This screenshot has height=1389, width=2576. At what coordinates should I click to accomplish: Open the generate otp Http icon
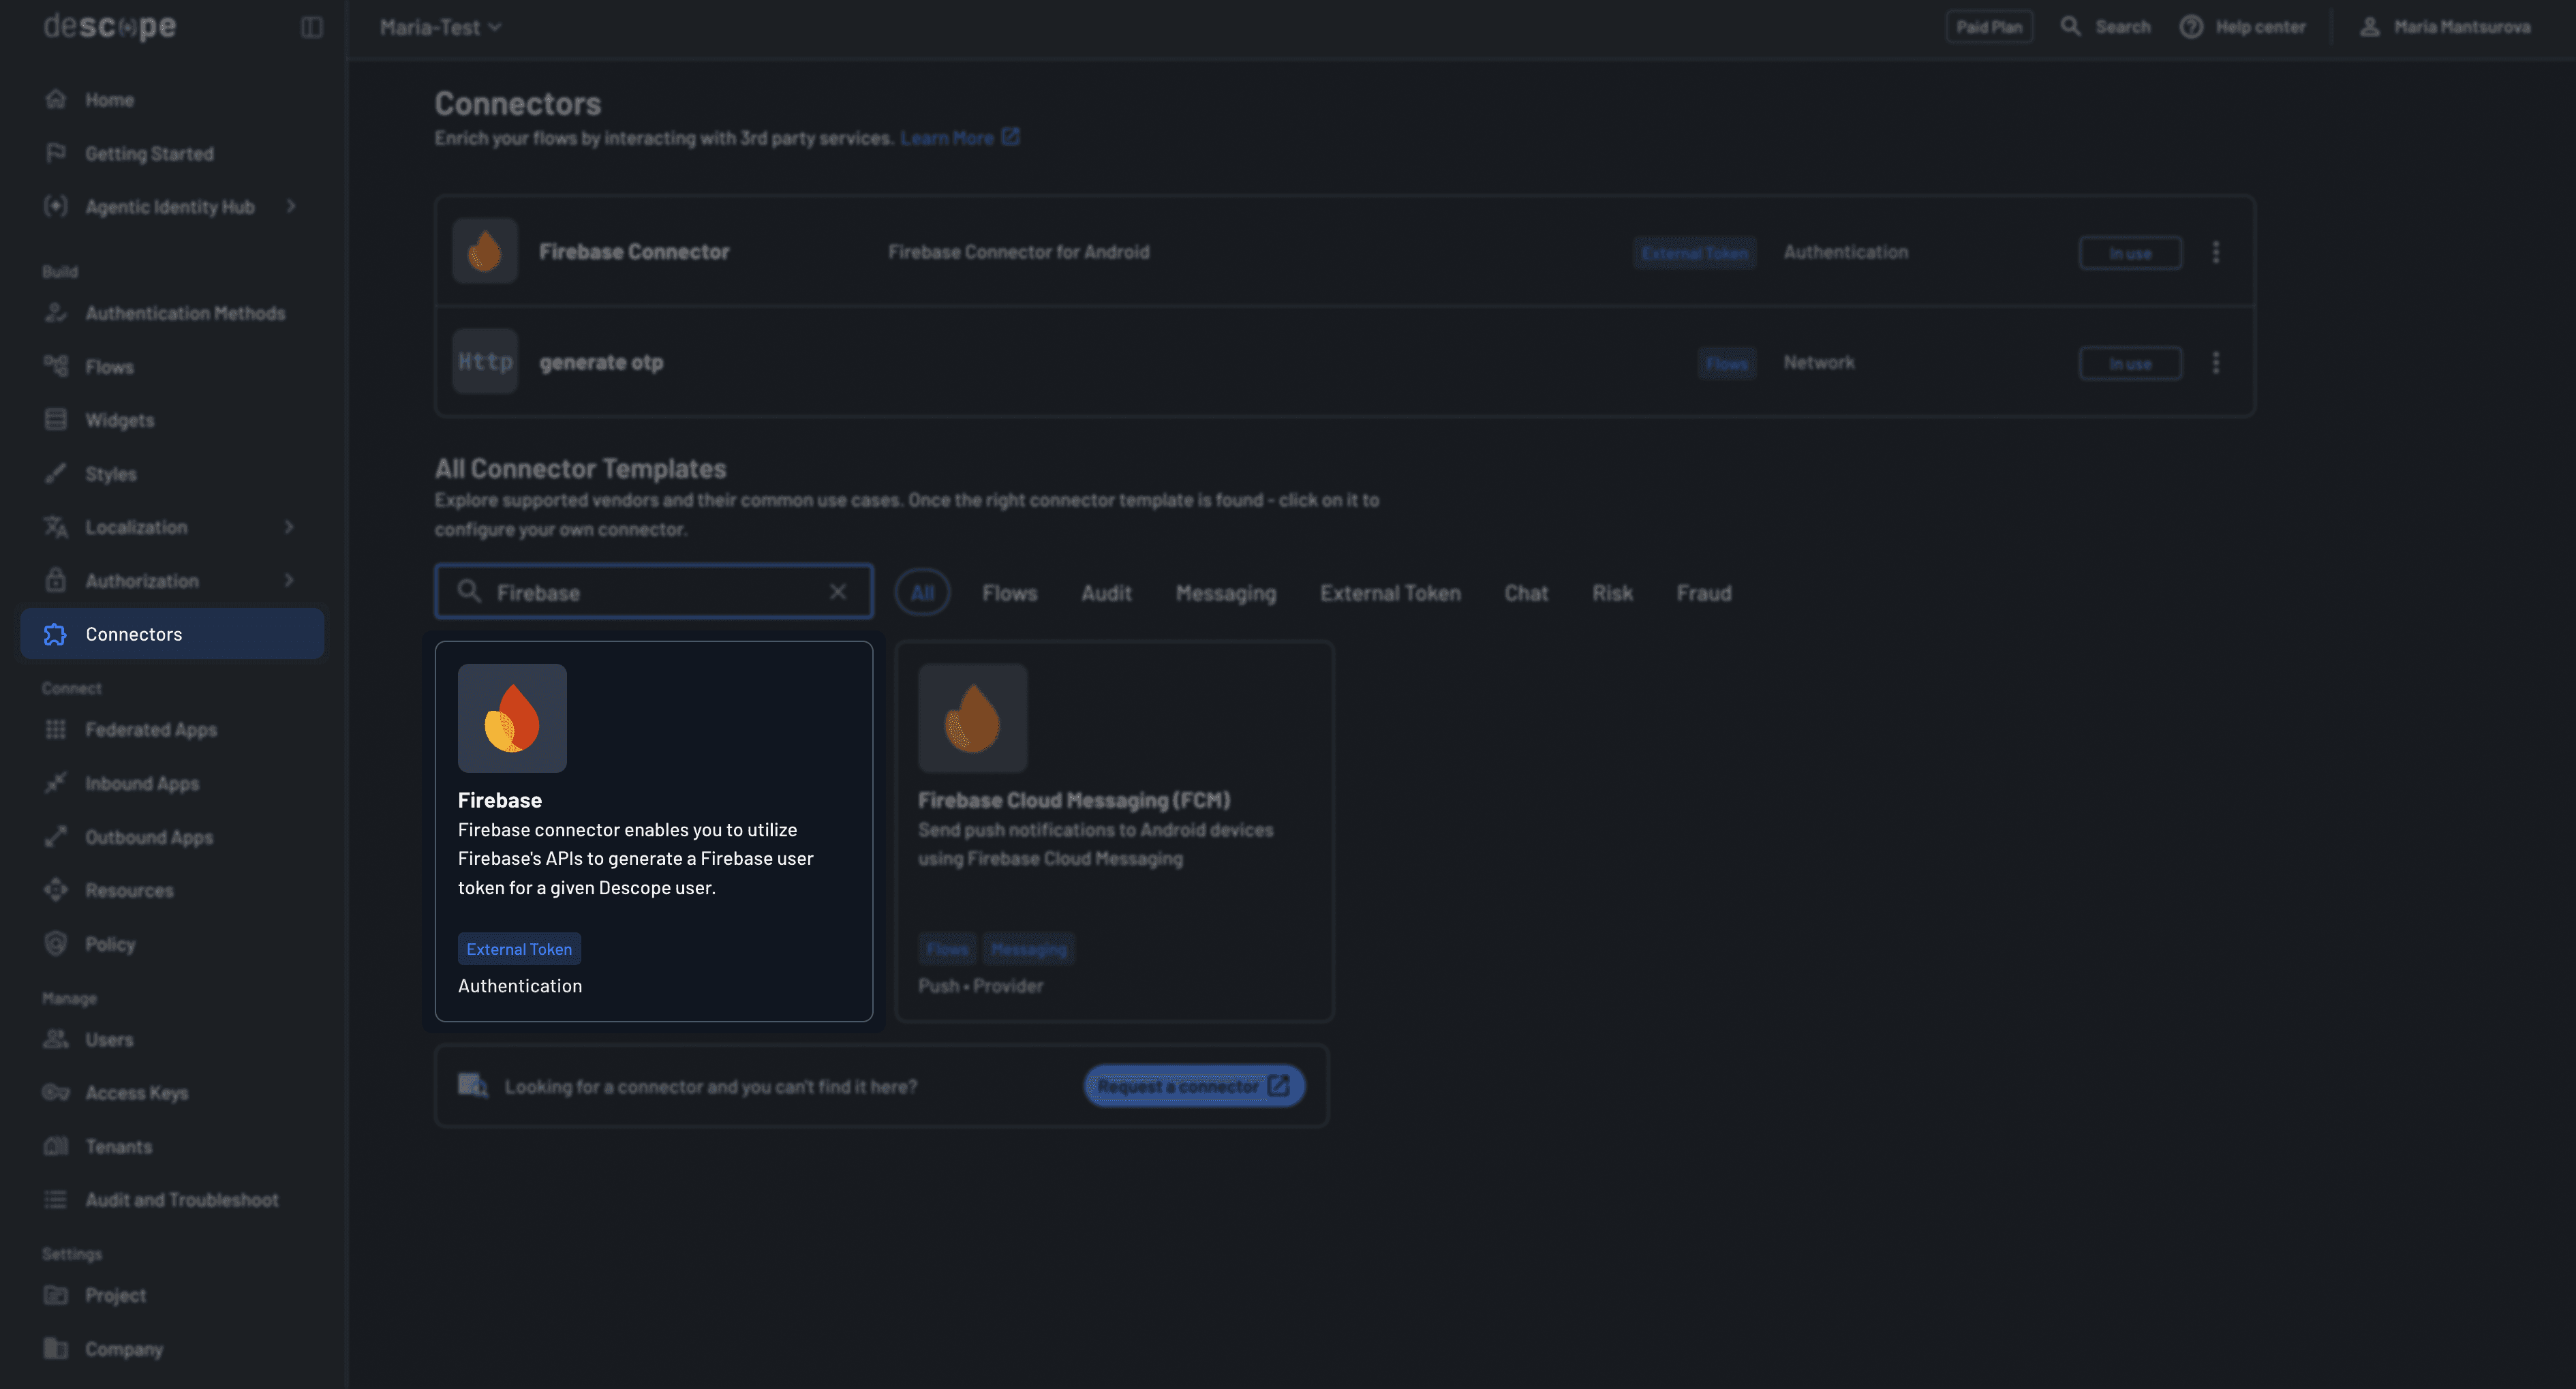(x=485, y=361)
